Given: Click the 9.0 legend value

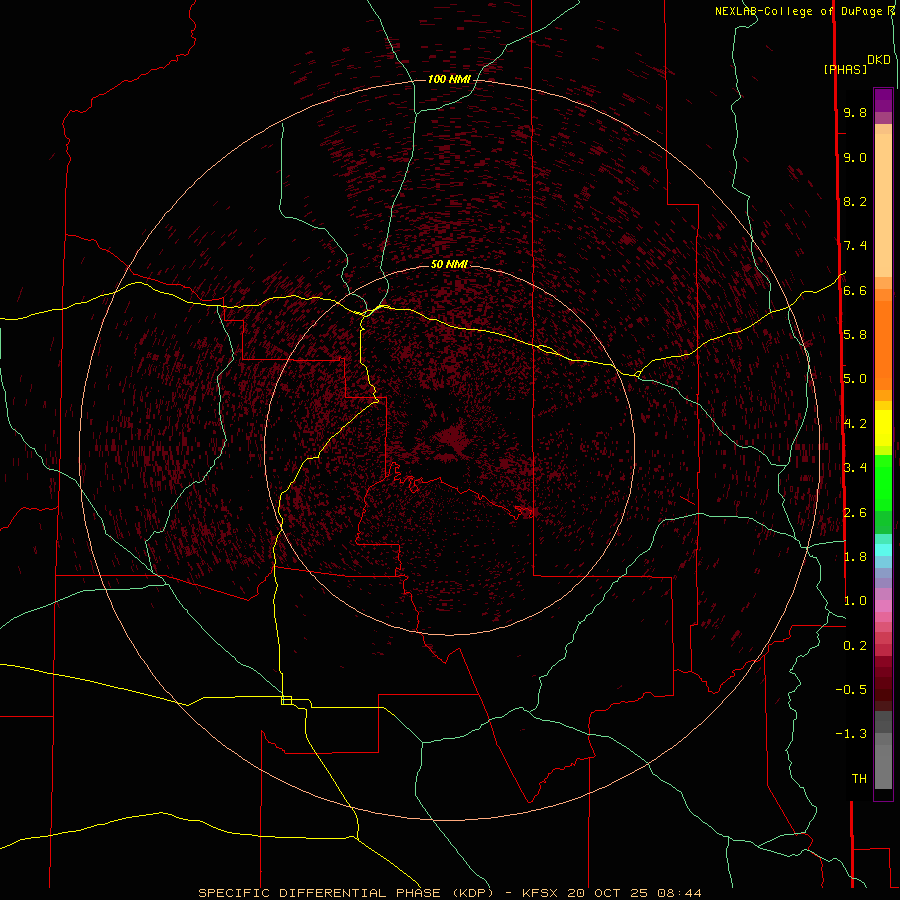Looking at the screenshot, I should pyautogui.click(x=855, y=157).
